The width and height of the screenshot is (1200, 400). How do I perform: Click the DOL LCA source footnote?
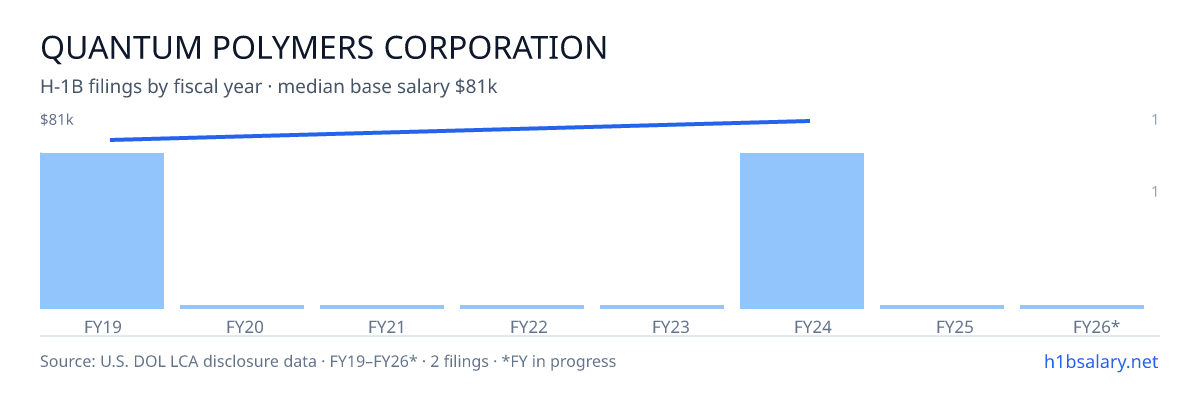pos(328,361)
